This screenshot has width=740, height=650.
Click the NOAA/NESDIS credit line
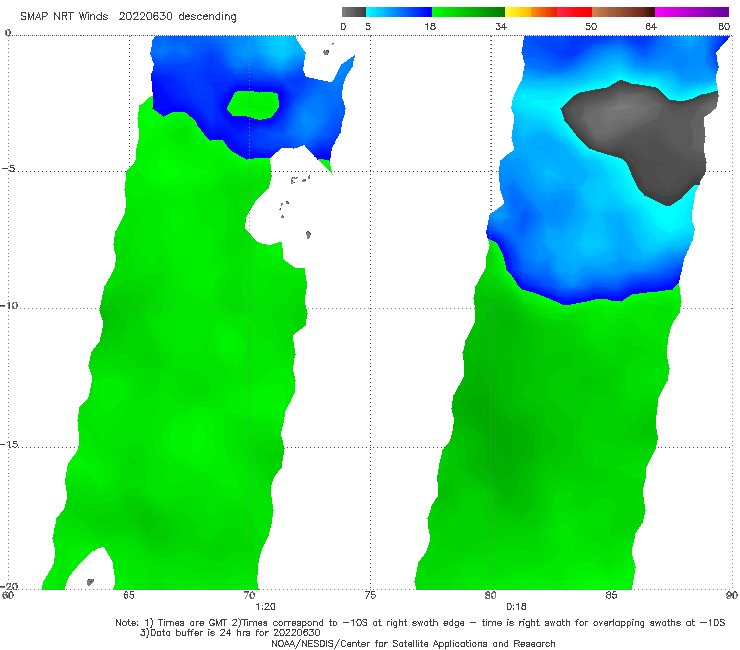click(x=413, y=644)
